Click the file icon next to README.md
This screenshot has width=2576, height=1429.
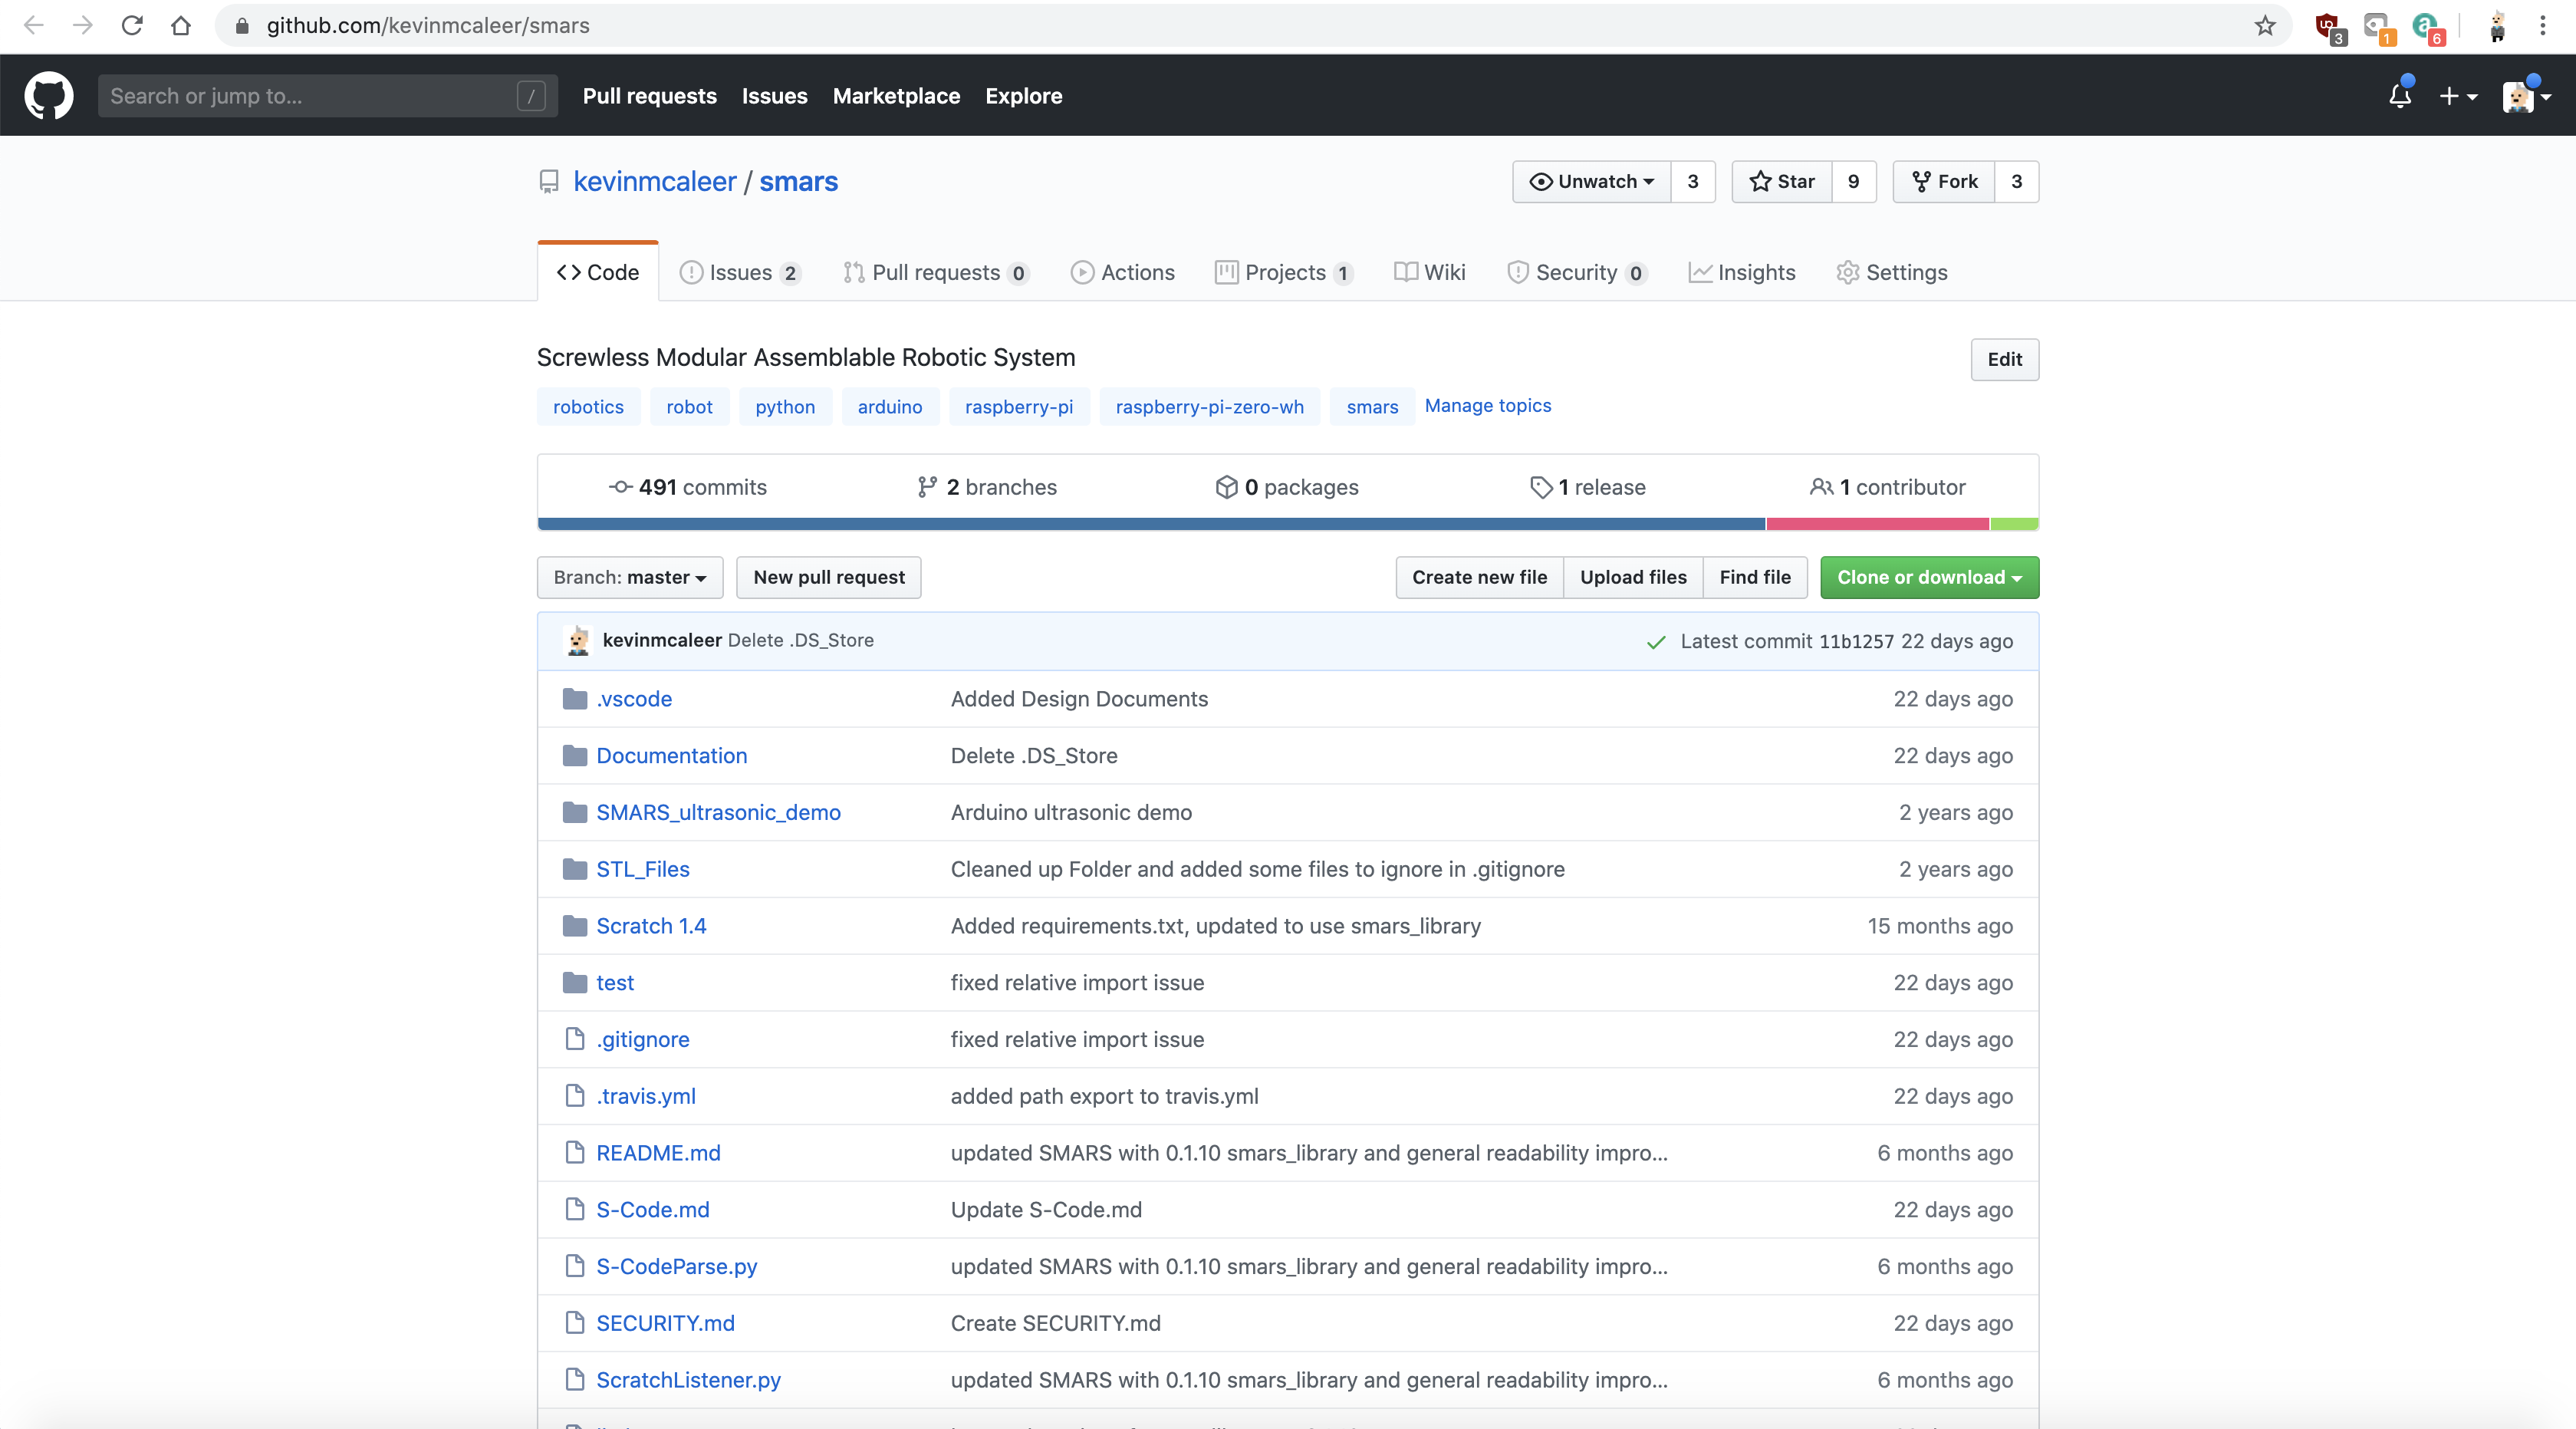tap(575, 1152)
